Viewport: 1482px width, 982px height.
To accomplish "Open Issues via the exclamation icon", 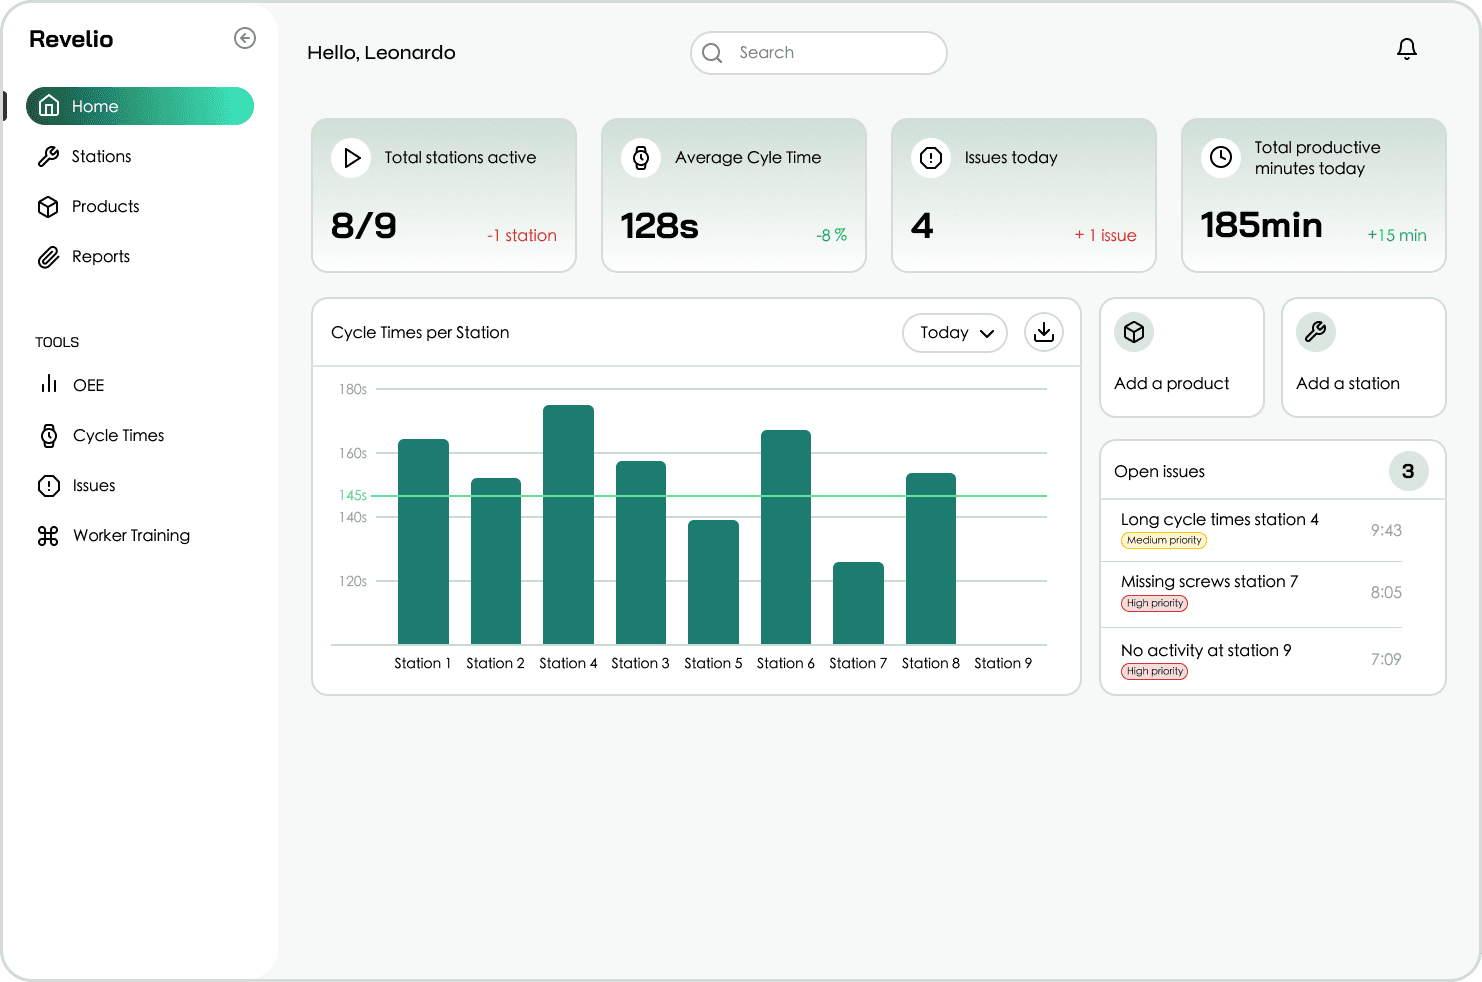I will (x=48, y=485).
